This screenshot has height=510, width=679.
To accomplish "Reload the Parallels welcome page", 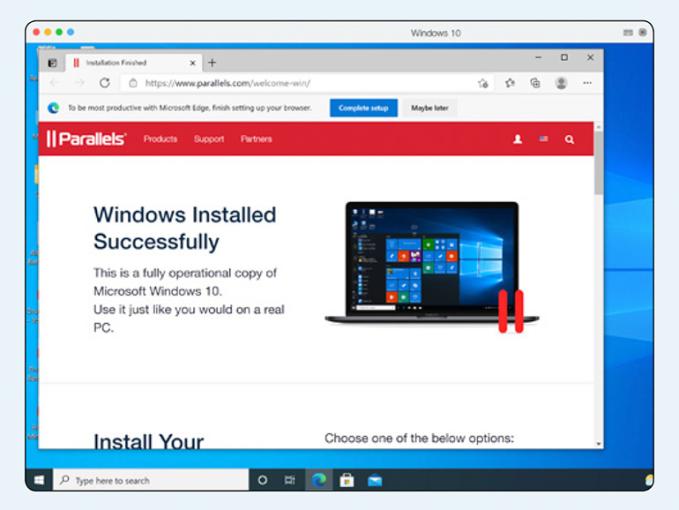I will (x=105, y=83).
